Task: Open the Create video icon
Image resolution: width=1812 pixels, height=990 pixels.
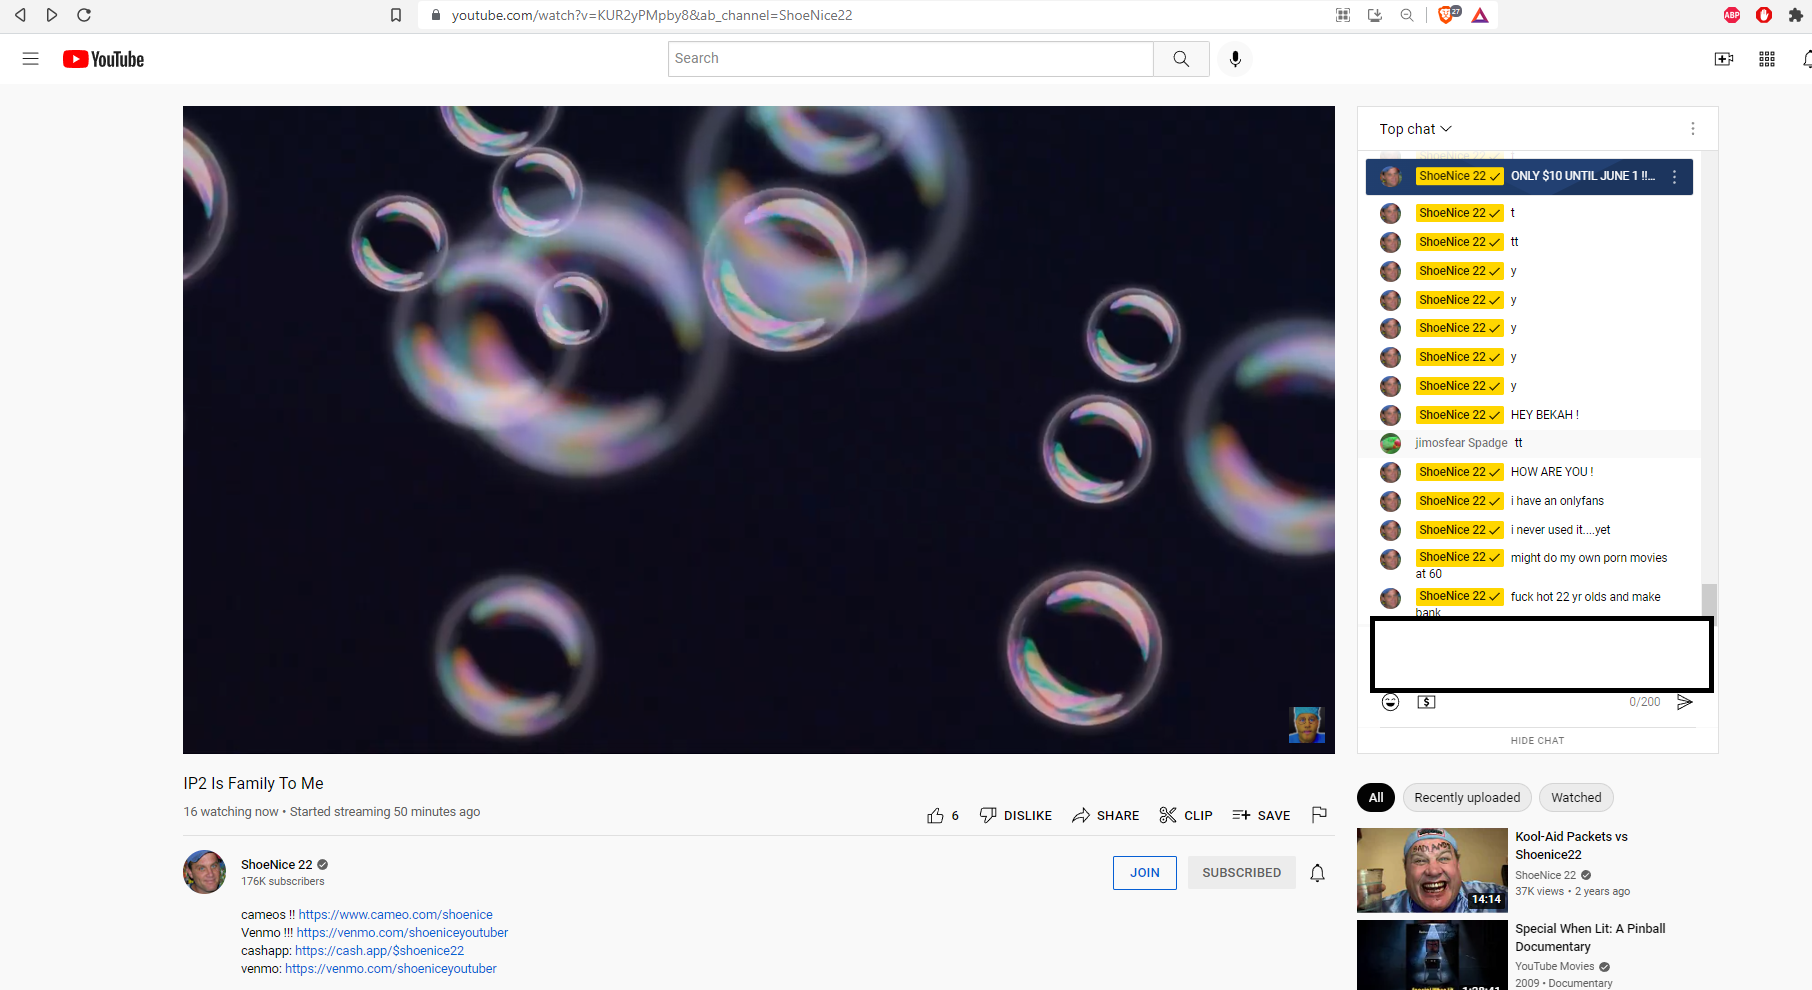Action: (x=1724, y=59)
